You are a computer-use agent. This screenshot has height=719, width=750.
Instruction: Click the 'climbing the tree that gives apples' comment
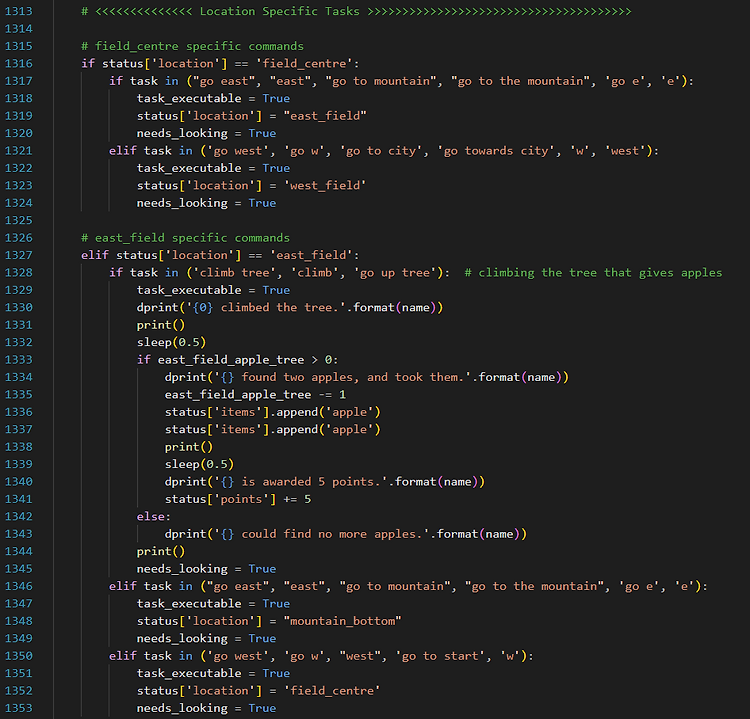coord(593,273)
